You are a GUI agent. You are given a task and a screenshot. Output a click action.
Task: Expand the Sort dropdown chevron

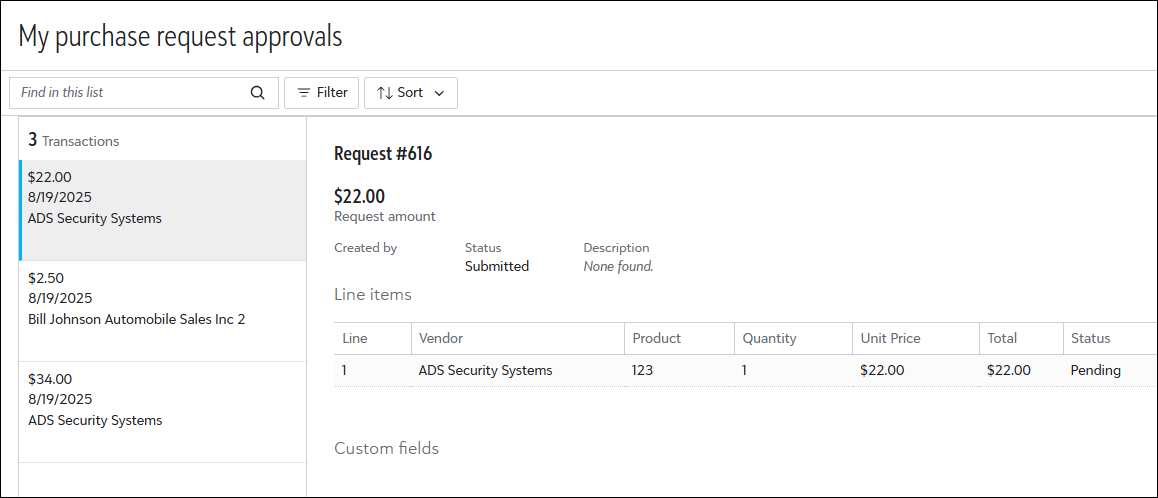[439, 93]
